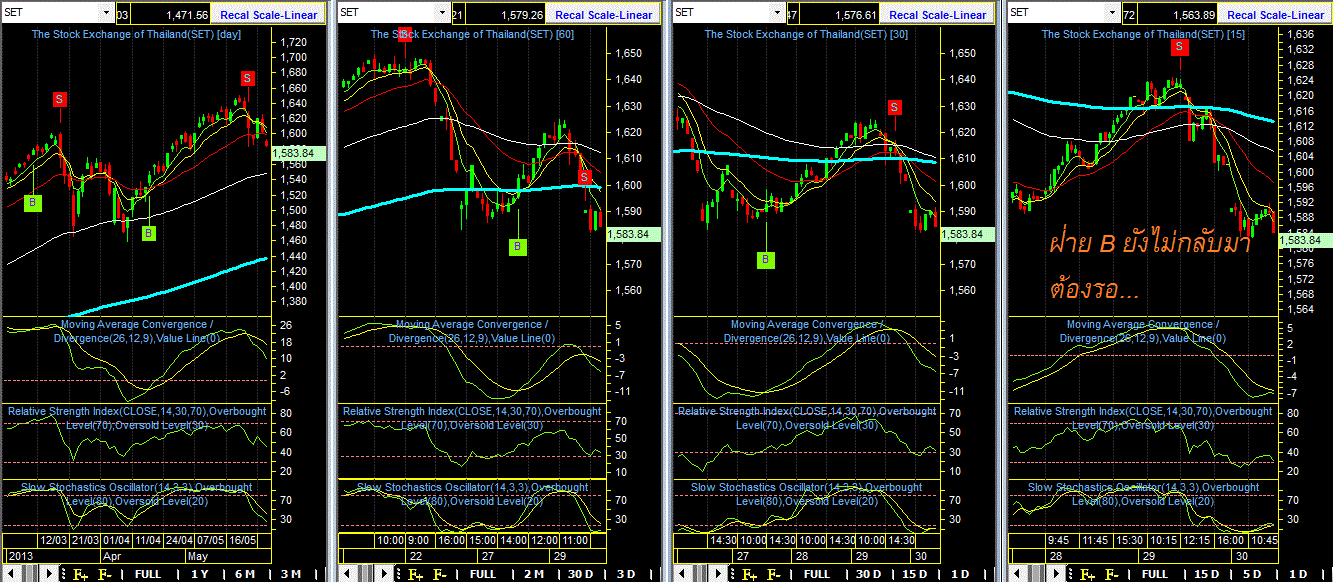Image resolution: width=1333 pixels, height=582 pixels.
Task: Select 3 M range on the day chart
Action: pyautogui.click(x=291, y=574)
